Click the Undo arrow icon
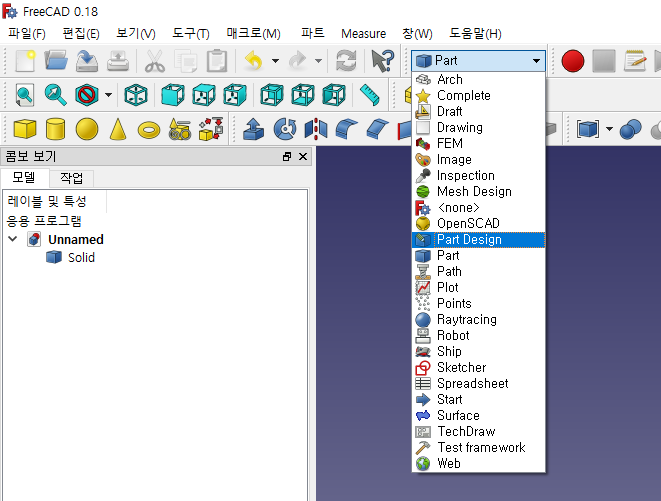The image size is (661, 501). [x=254, y=61]
